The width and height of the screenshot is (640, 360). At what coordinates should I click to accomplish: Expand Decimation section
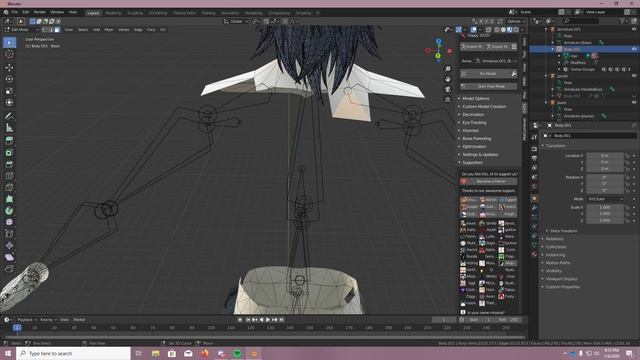pyautogui.click(x=473, y=115)
